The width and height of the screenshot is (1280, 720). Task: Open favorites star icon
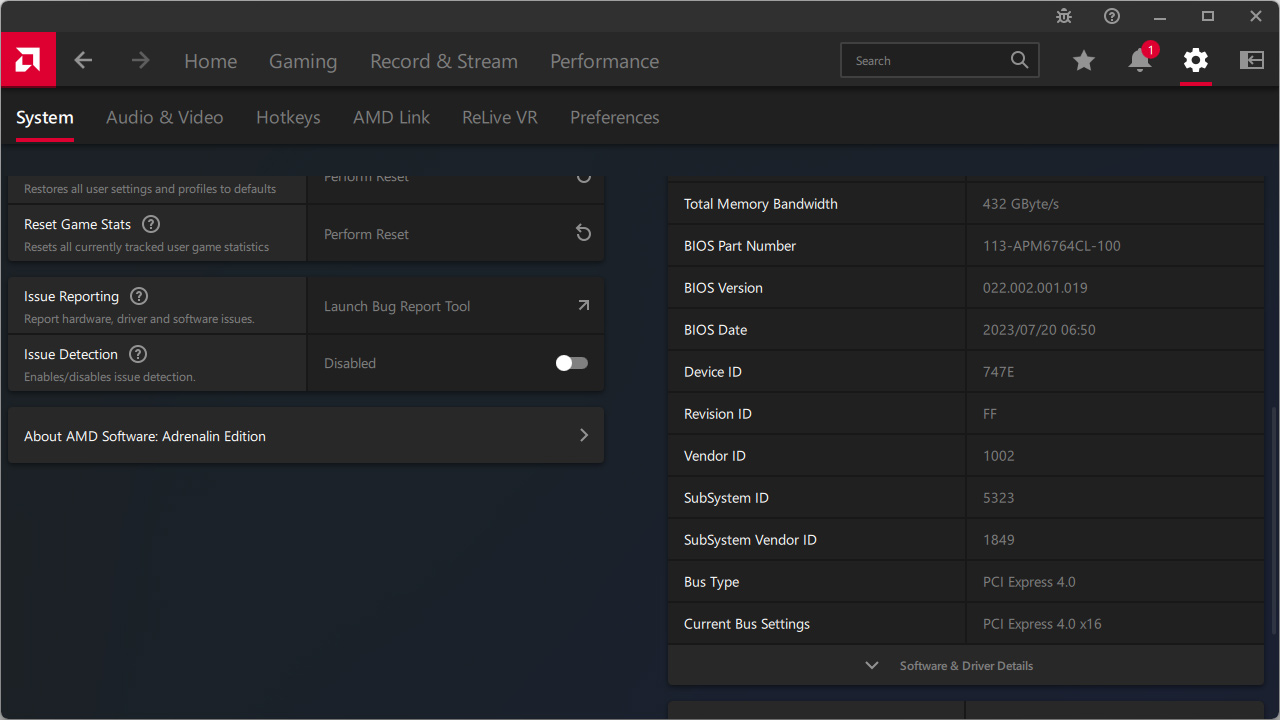1084,61
